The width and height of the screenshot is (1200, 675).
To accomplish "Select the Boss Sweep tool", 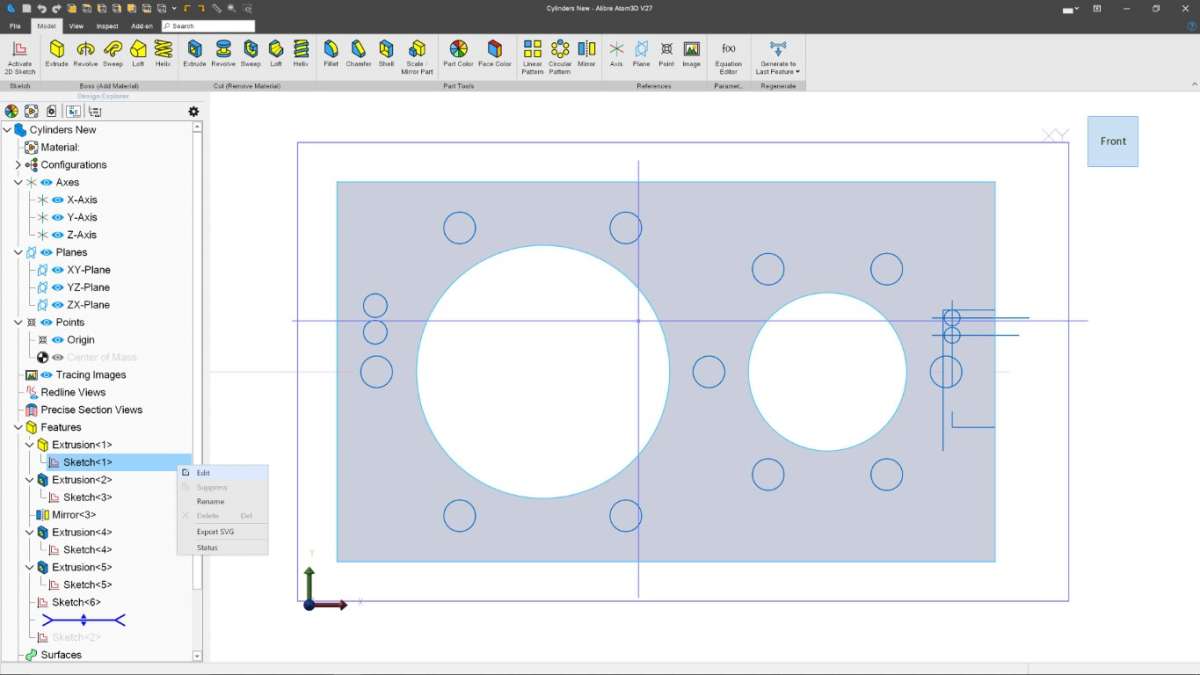I will pos(113,54).
